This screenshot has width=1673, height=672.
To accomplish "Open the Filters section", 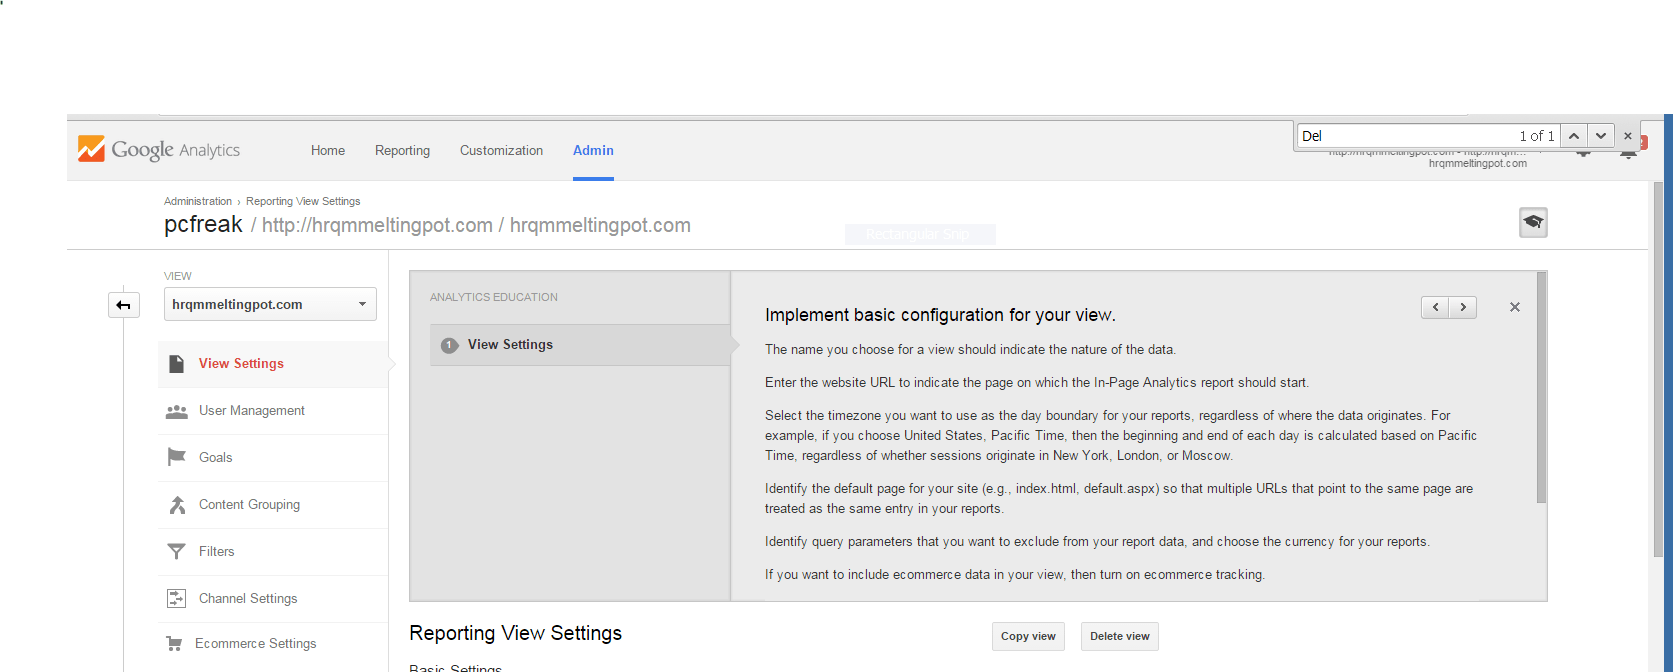I will 217,552.
